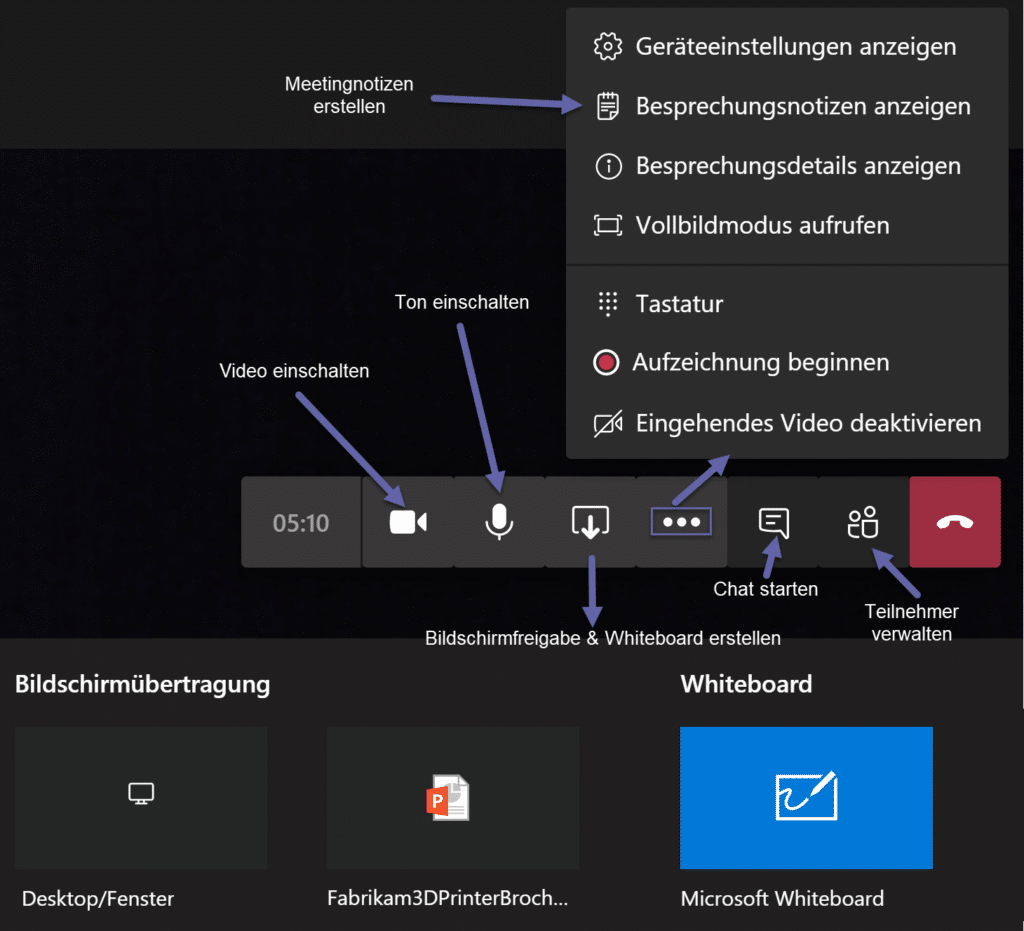This screenshot has height=931, width=1024.
Task: Launch the Microsoft Whiteboard tile
Action: [806, 797]
